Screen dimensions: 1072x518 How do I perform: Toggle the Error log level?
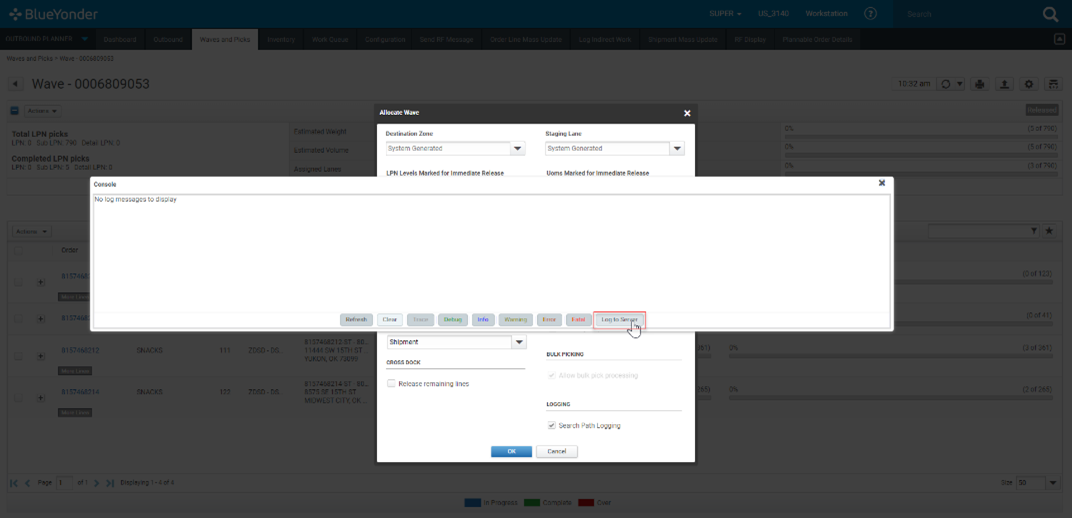(549, 320)
